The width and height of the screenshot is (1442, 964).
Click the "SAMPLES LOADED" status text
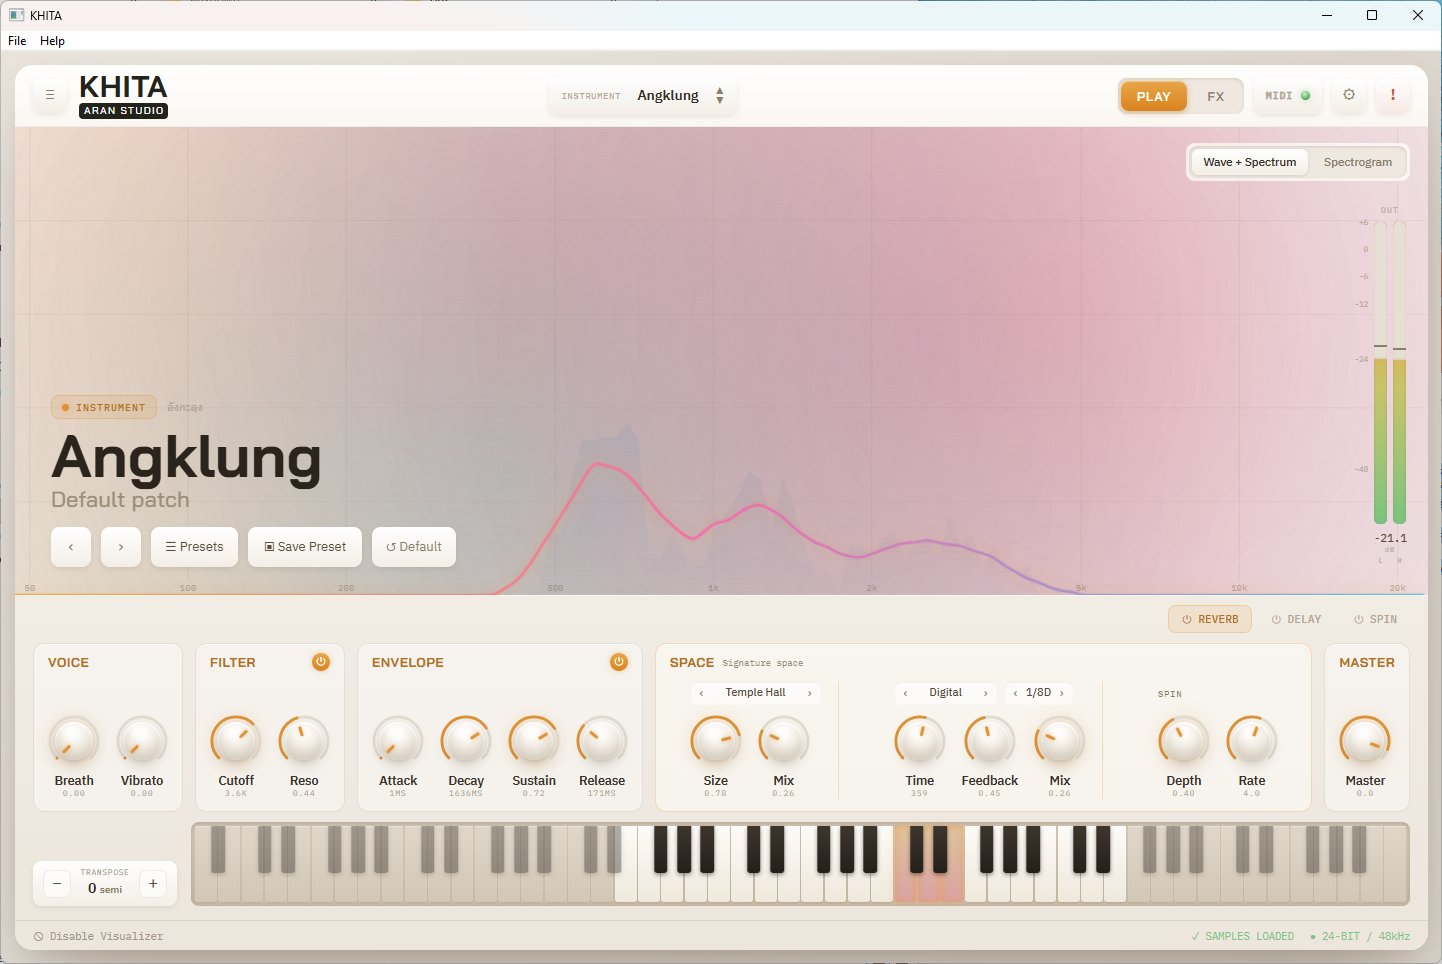[1243, 936]
